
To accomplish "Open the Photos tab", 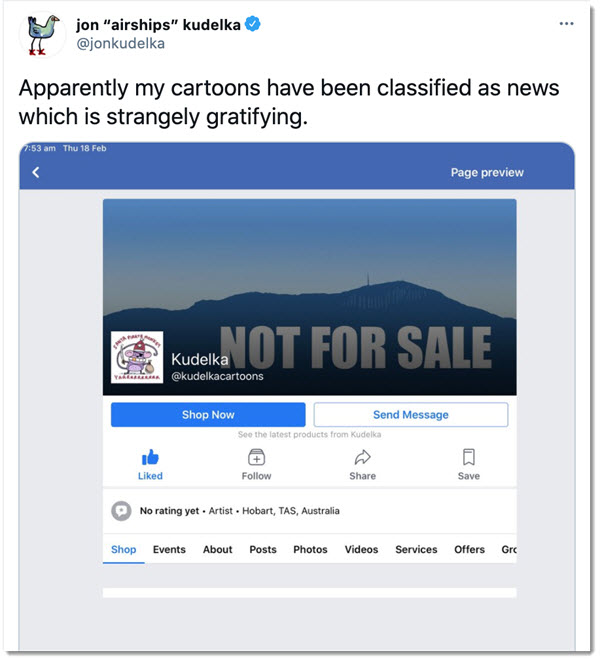I will tap(310, 549).
